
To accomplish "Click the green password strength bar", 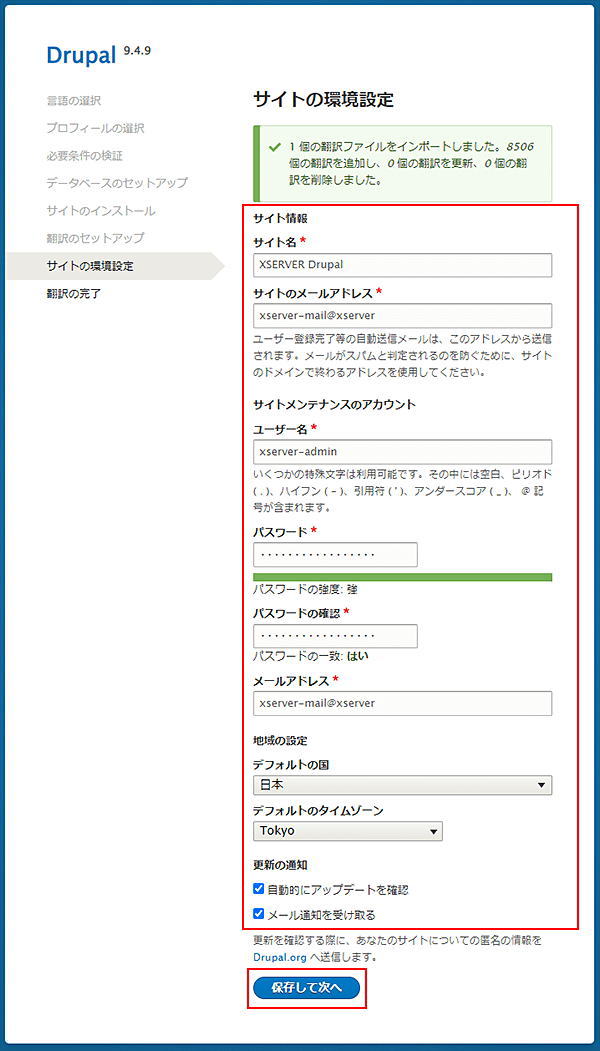I will [402, 577].
